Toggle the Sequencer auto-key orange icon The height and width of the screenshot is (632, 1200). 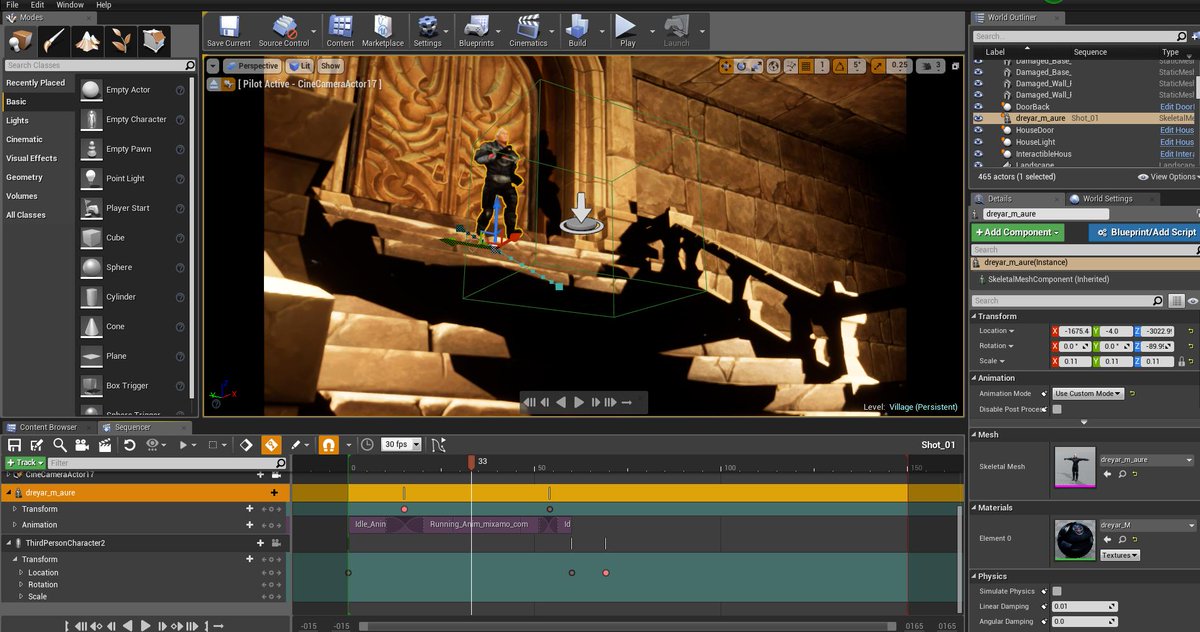click(x=271, y=445)
